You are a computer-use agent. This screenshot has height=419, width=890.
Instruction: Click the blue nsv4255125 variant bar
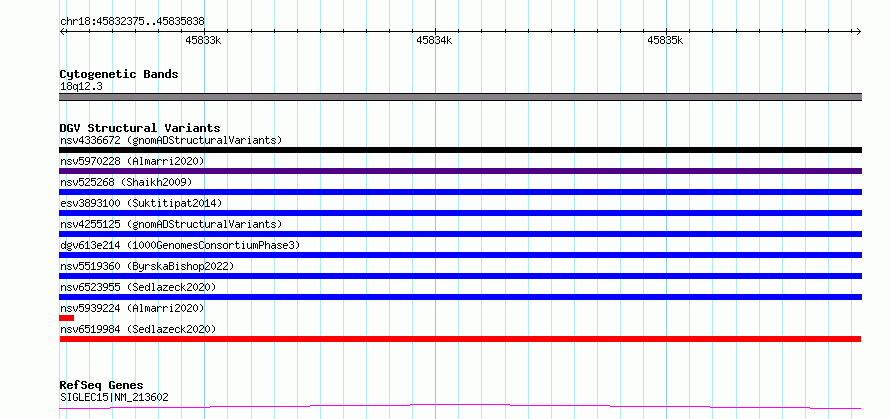(x=460, y=234)
